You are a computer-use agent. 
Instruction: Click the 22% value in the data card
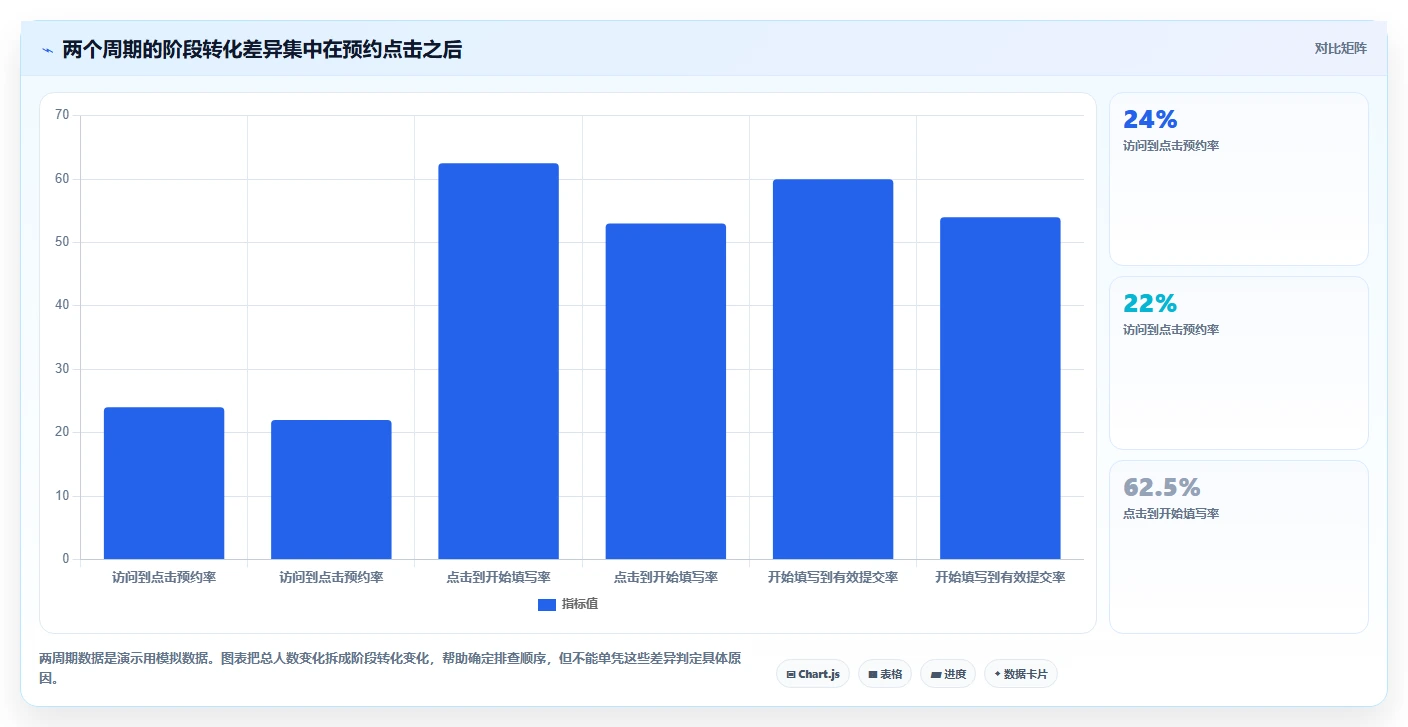(x=1150, y=304)
